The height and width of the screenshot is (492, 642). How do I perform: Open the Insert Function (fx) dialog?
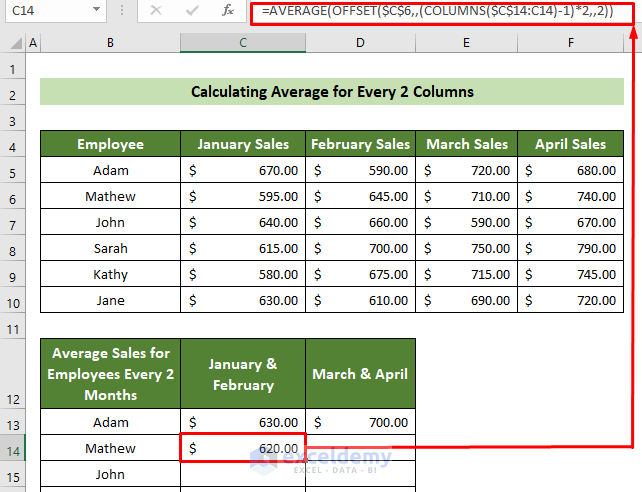click(228, 11)
